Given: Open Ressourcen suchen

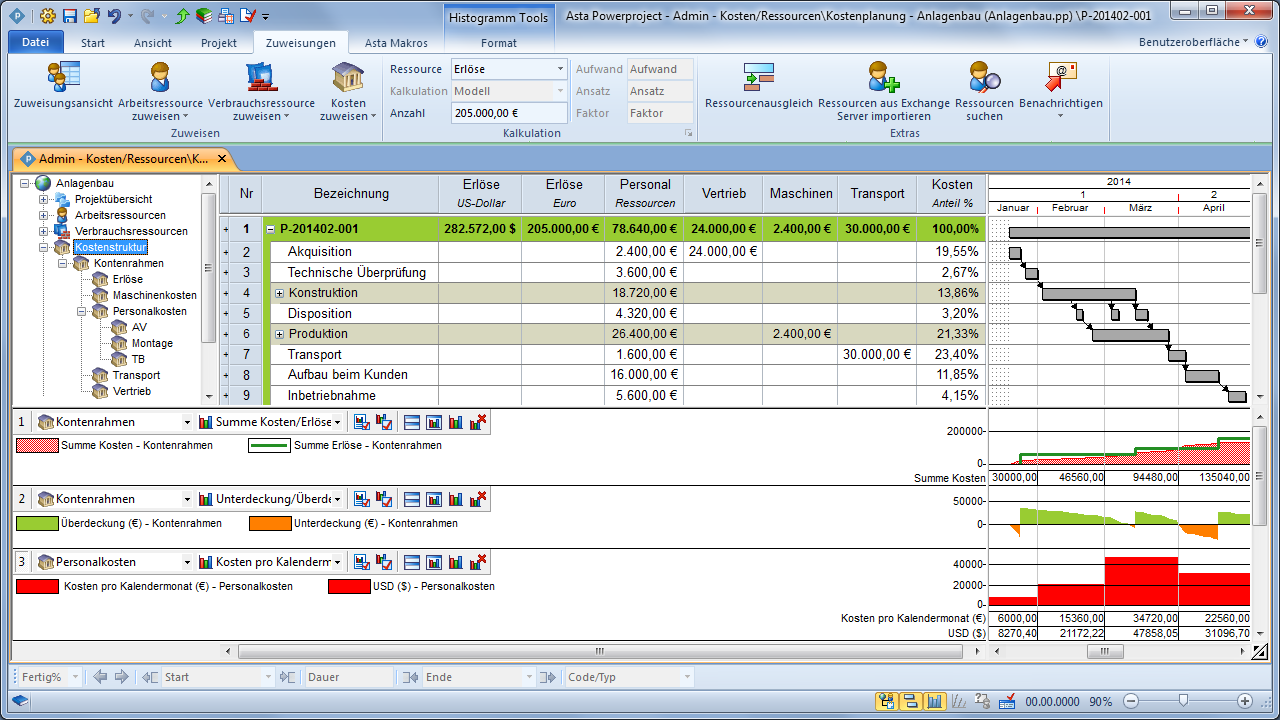Looking at the screenshot, I should [985, 92].
